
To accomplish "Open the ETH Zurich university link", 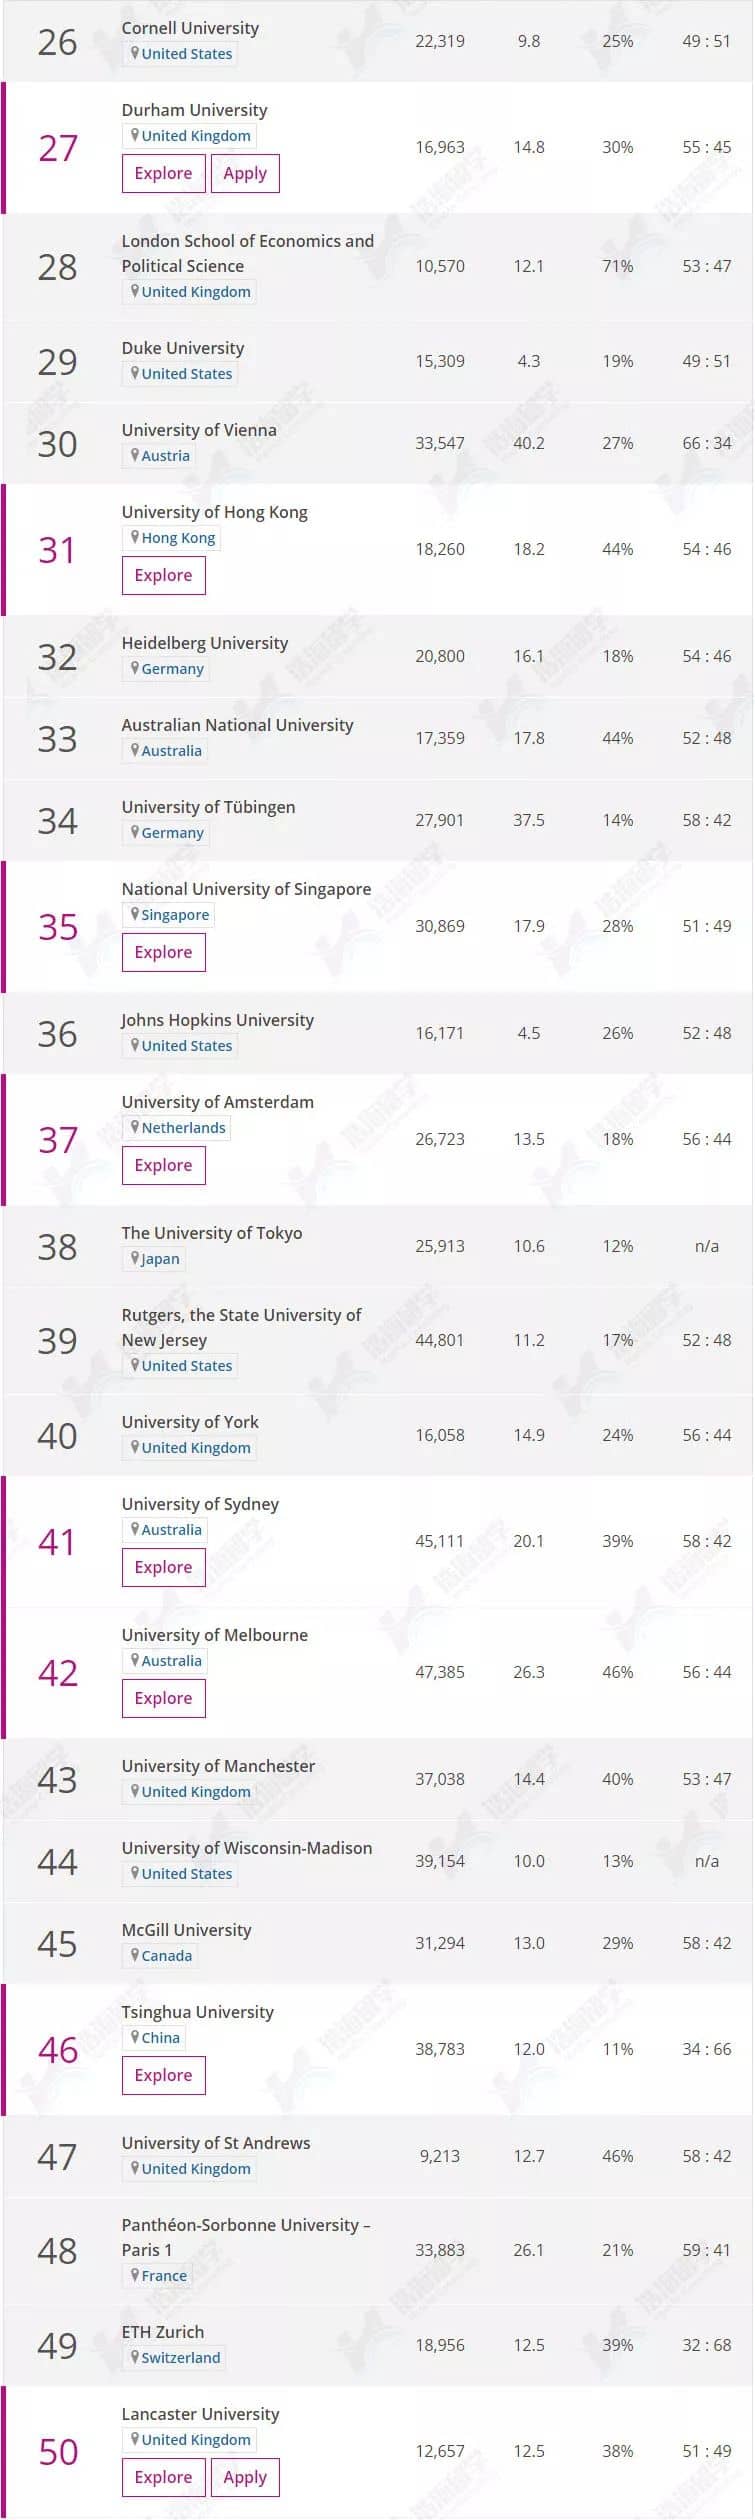I will [163, 2331].
